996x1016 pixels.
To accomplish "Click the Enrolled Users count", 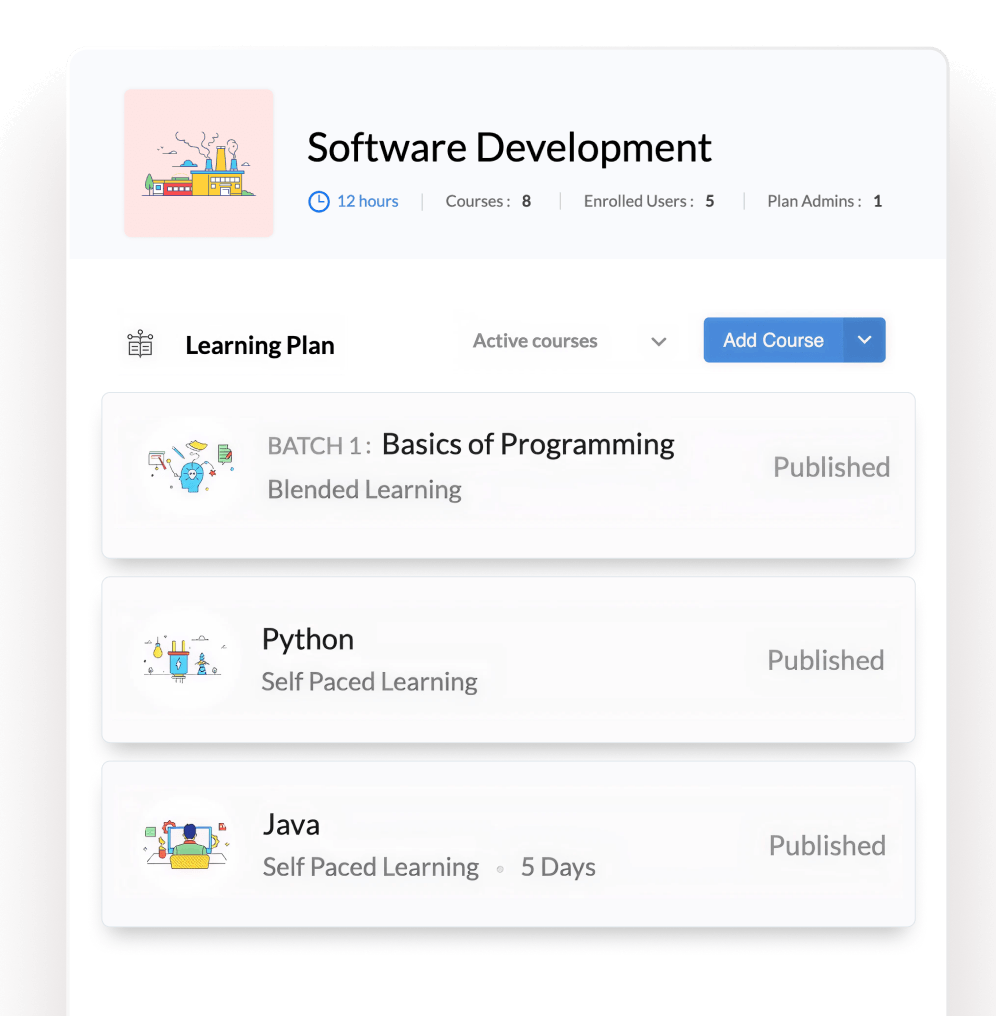I will click(x=709, y=202).
